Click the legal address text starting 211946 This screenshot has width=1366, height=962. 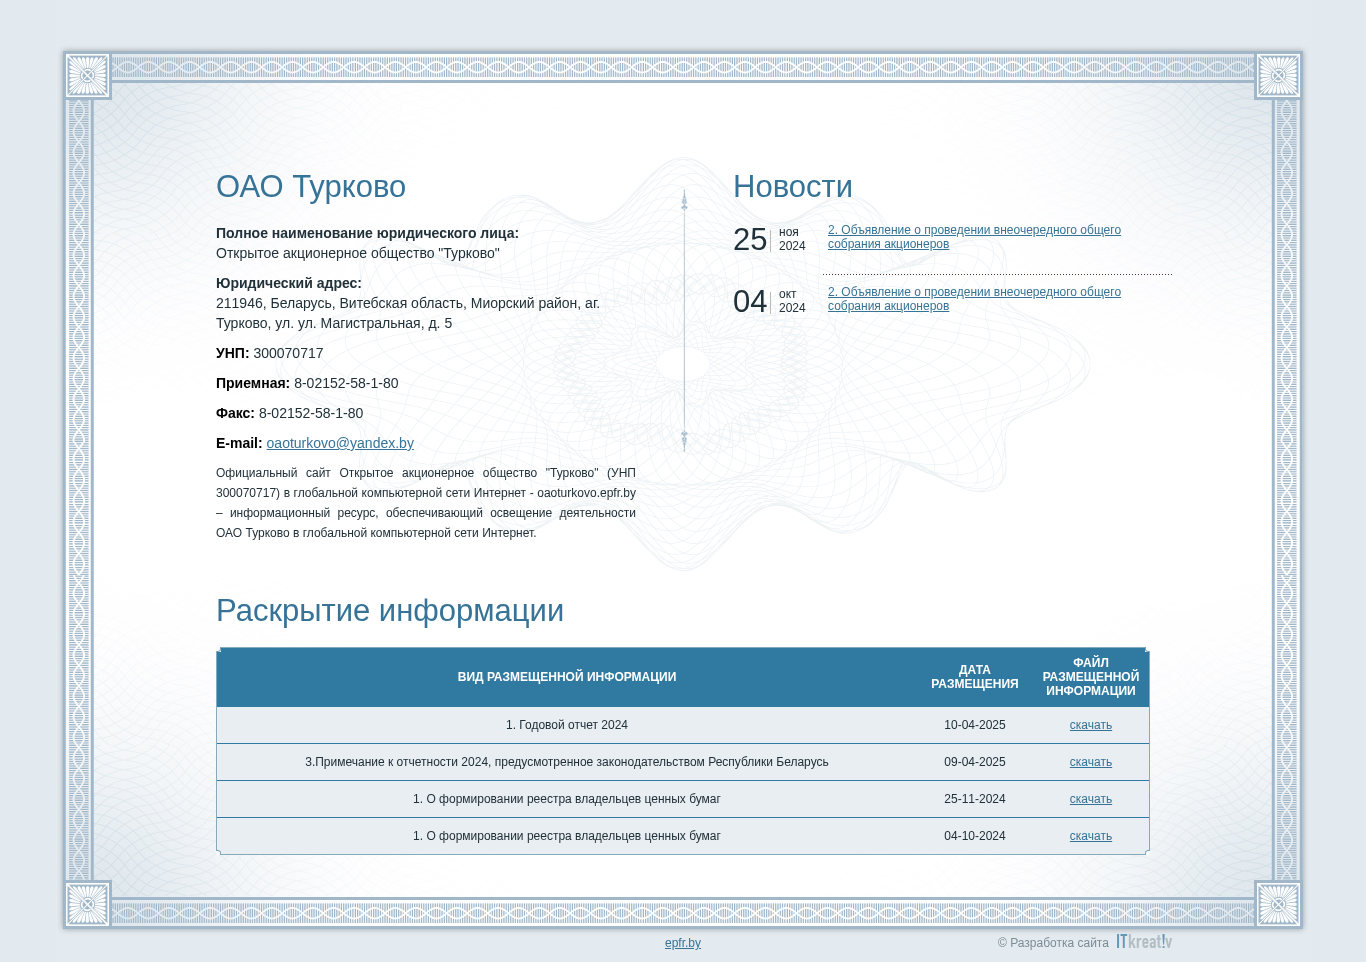(x=408, y=313)
